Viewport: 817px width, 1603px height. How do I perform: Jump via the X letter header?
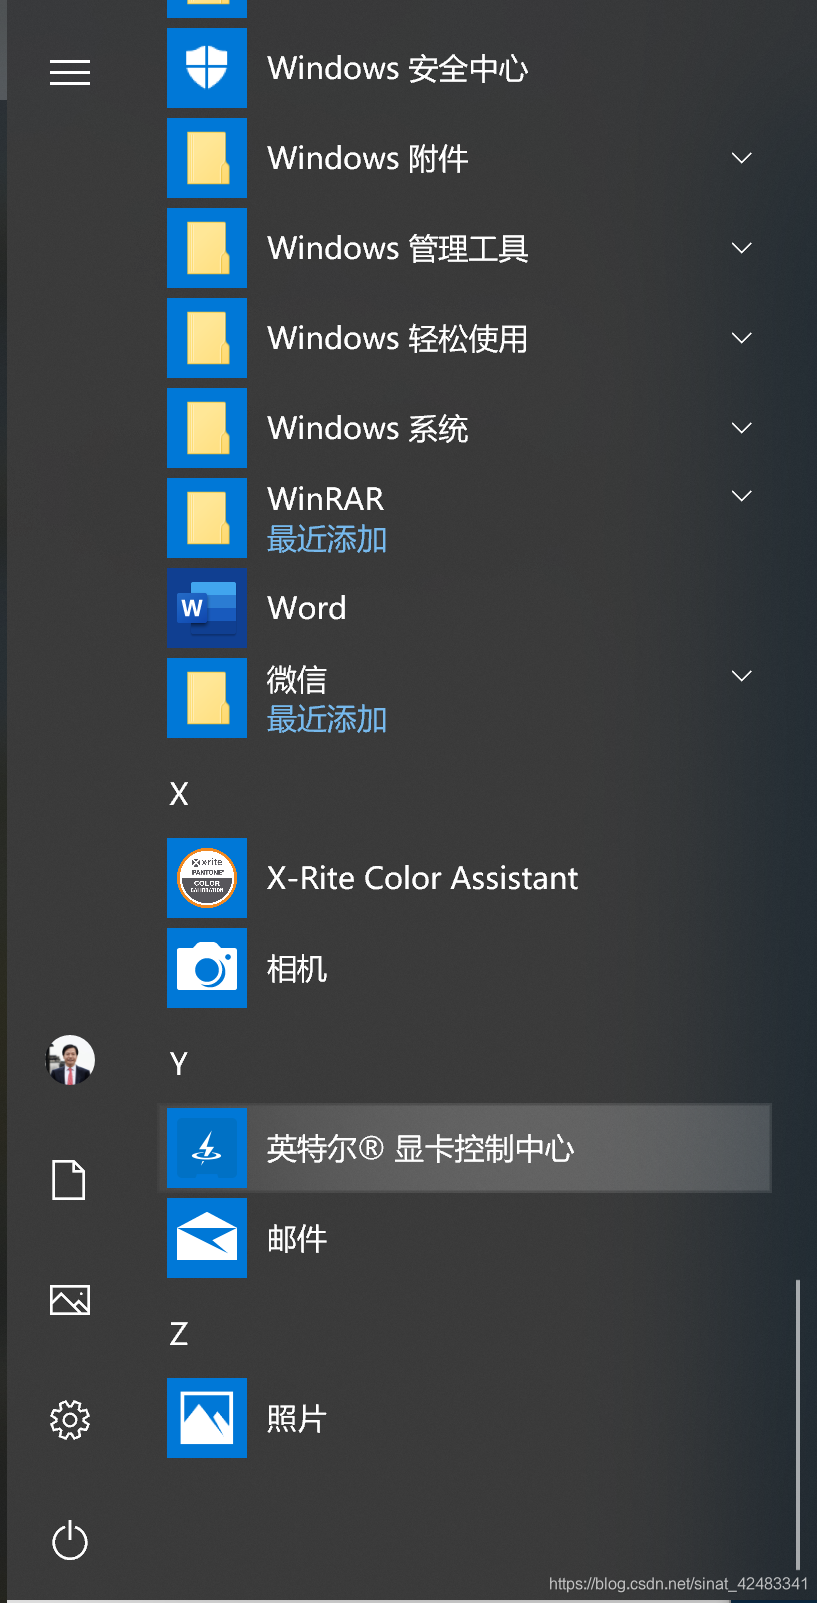point(179,794)
